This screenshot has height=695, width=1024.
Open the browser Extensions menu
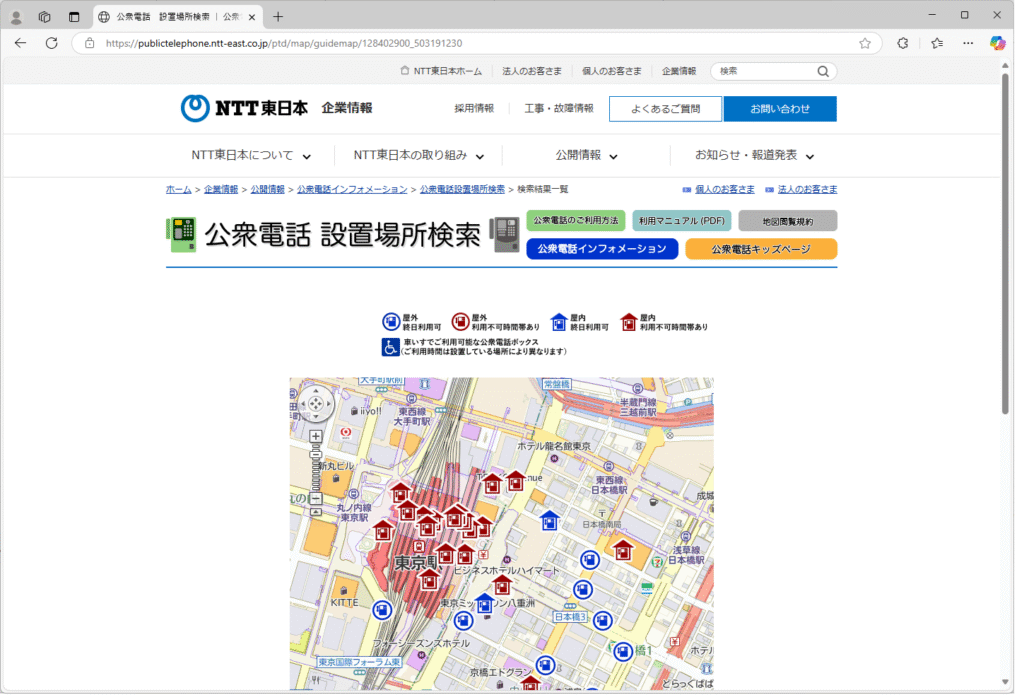(x=903, y=43)
